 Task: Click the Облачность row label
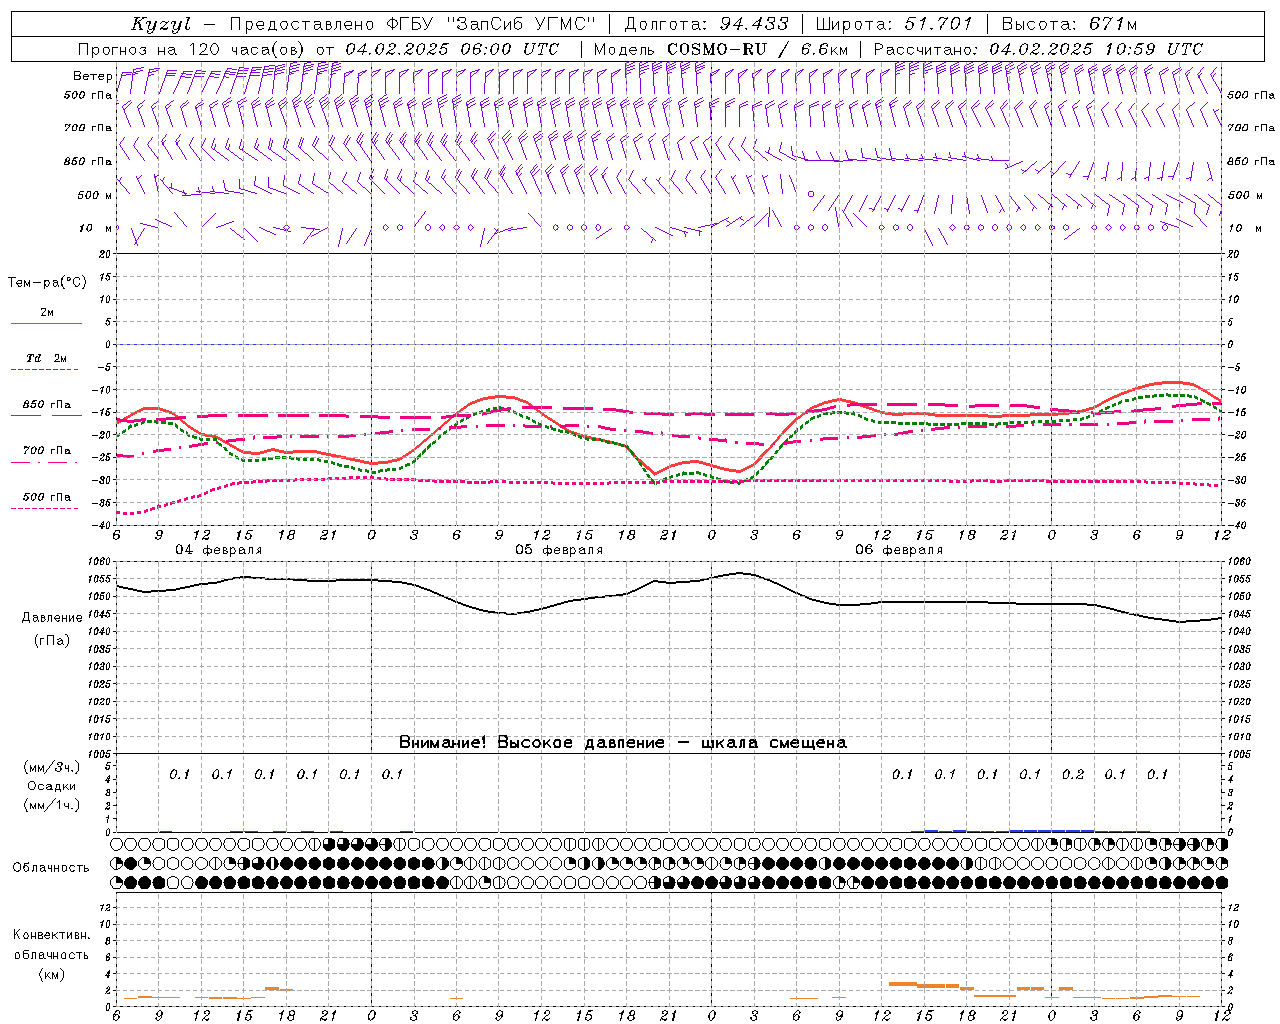click(51, 868)
